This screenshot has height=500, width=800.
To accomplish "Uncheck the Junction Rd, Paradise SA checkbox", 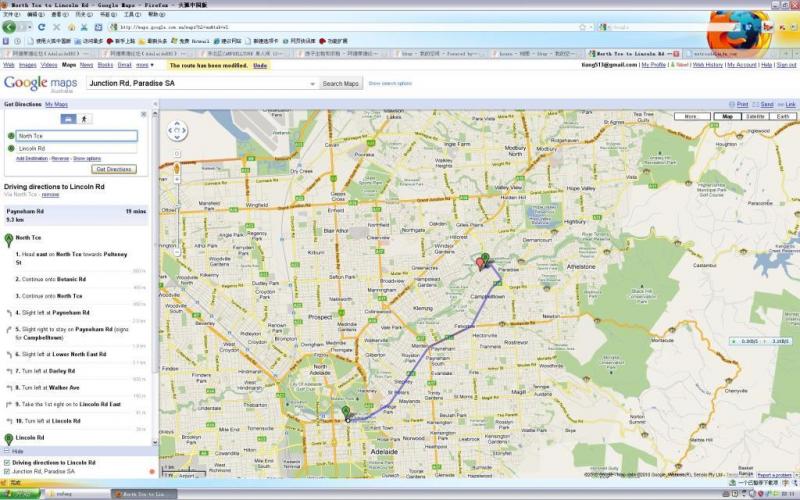I will (x=7, y=472).
